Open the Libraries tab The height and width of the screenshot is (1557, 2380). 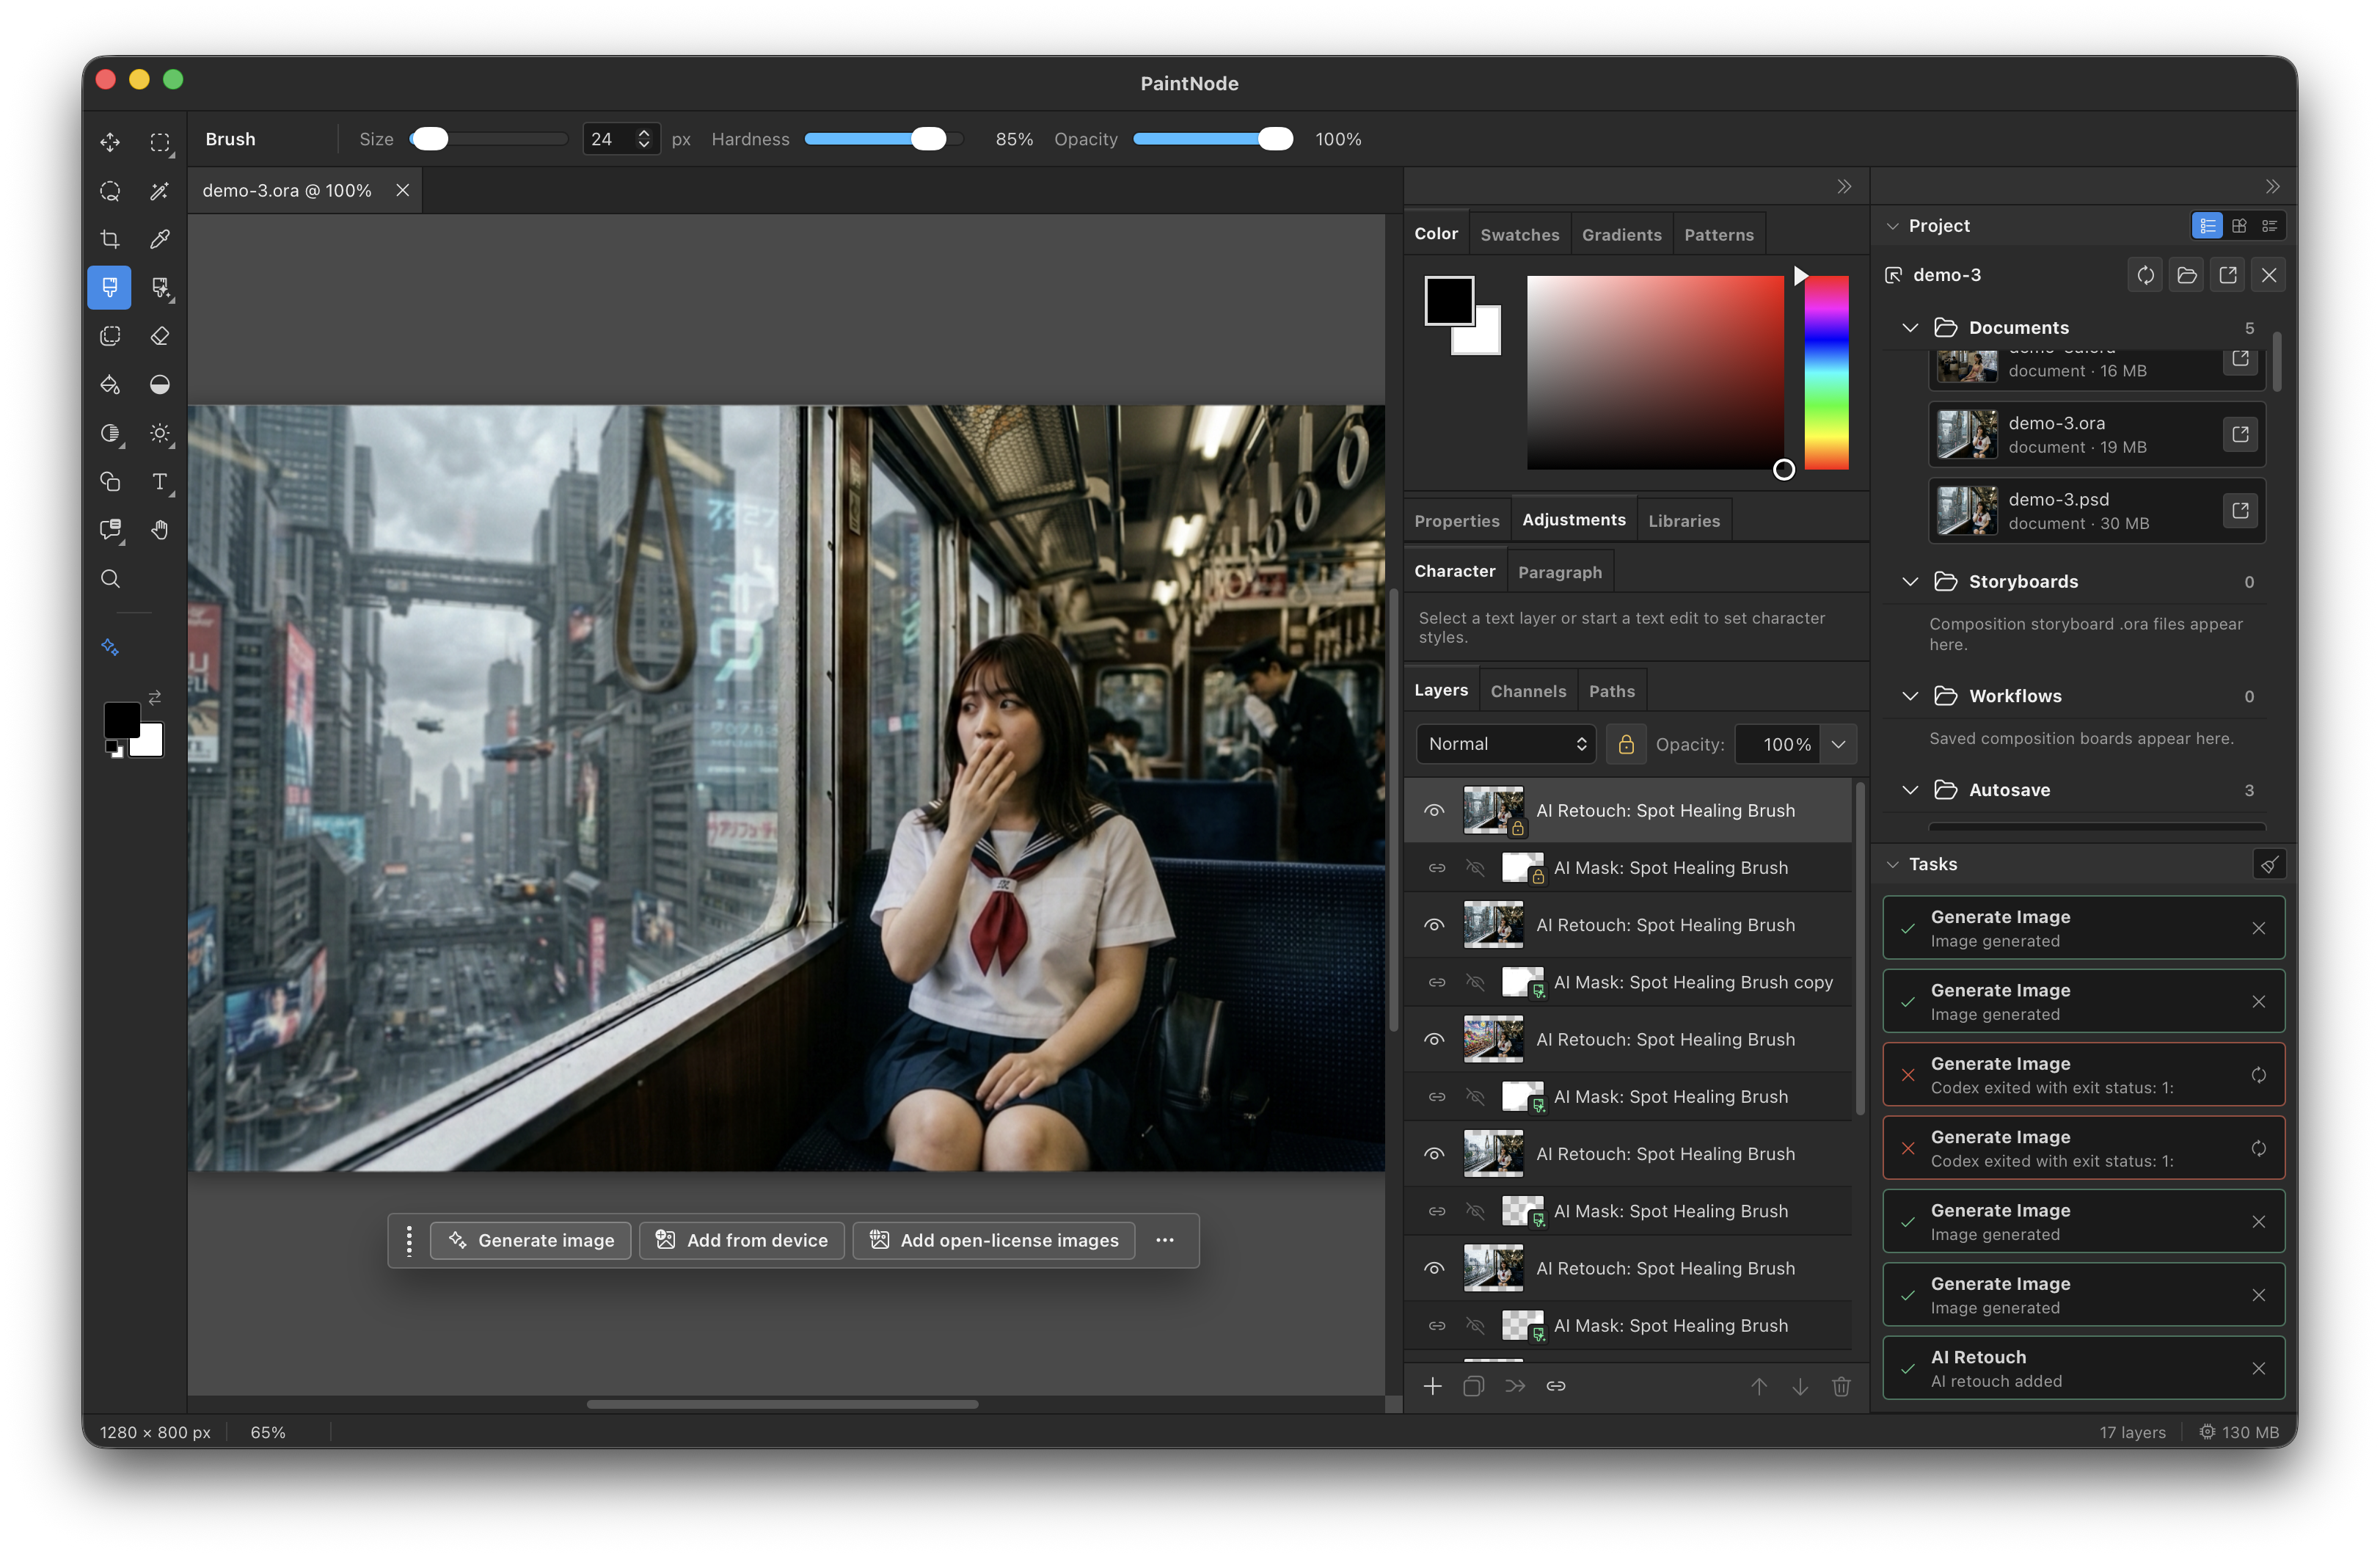pos(1683,520)
